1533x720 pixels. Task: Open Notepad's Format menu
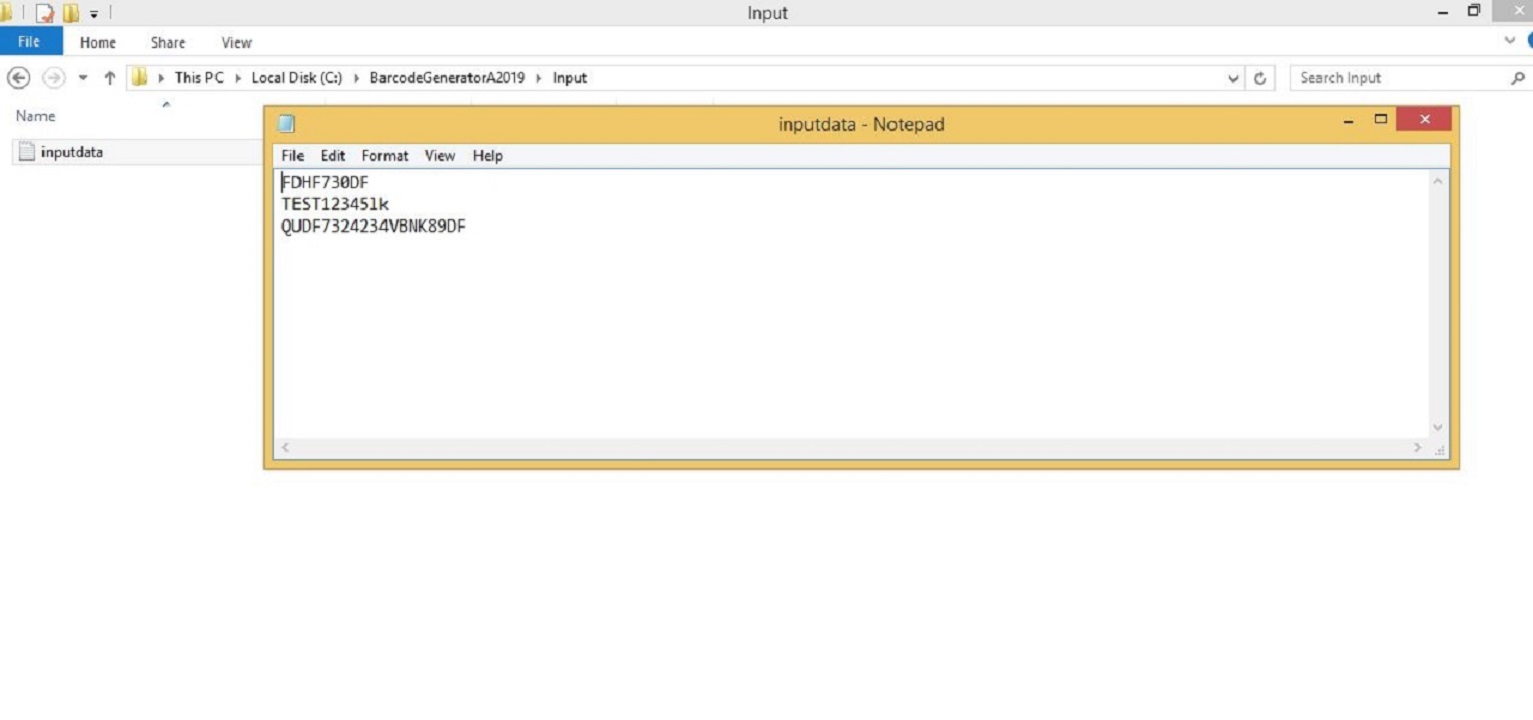tap(385, 156)
